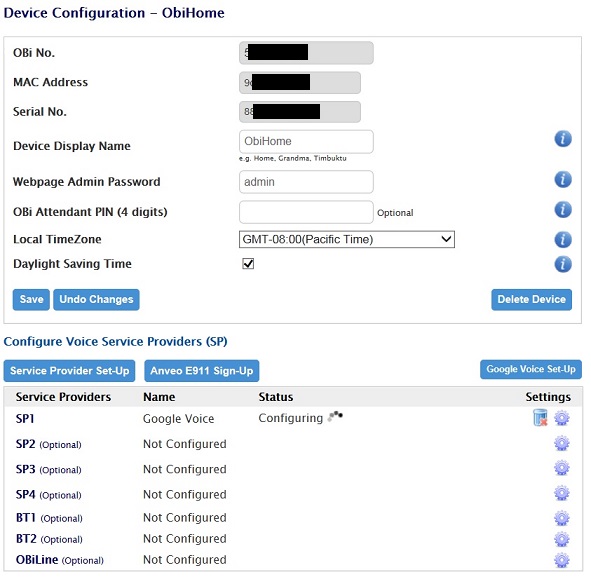Image resolution: width=591 pixels, height=577 pixels.
Task: Click 'Configuring' status text
Action: point(291,418)
